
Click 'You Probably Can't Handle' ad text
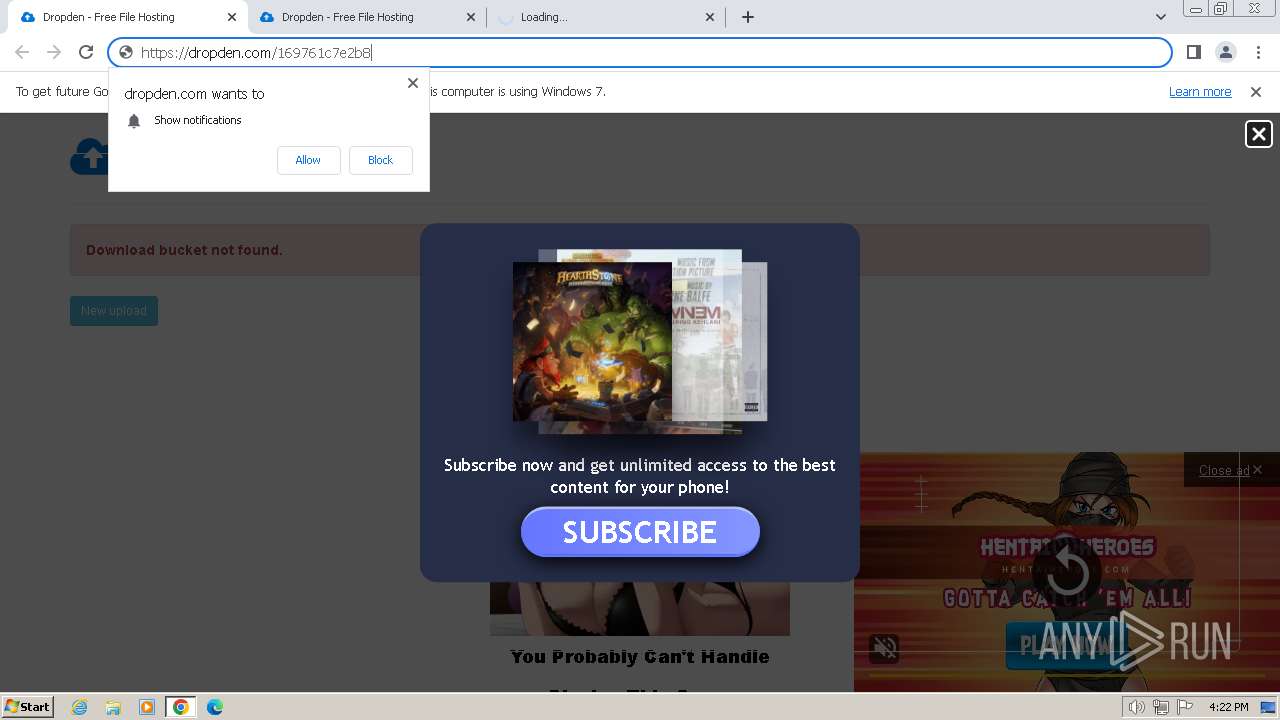coord(640,657)
